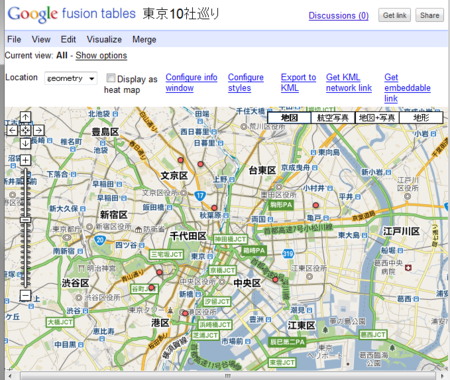Switch to 地図+写真 hybrid view
Screen dimensions: 450x380
(377, 118)
